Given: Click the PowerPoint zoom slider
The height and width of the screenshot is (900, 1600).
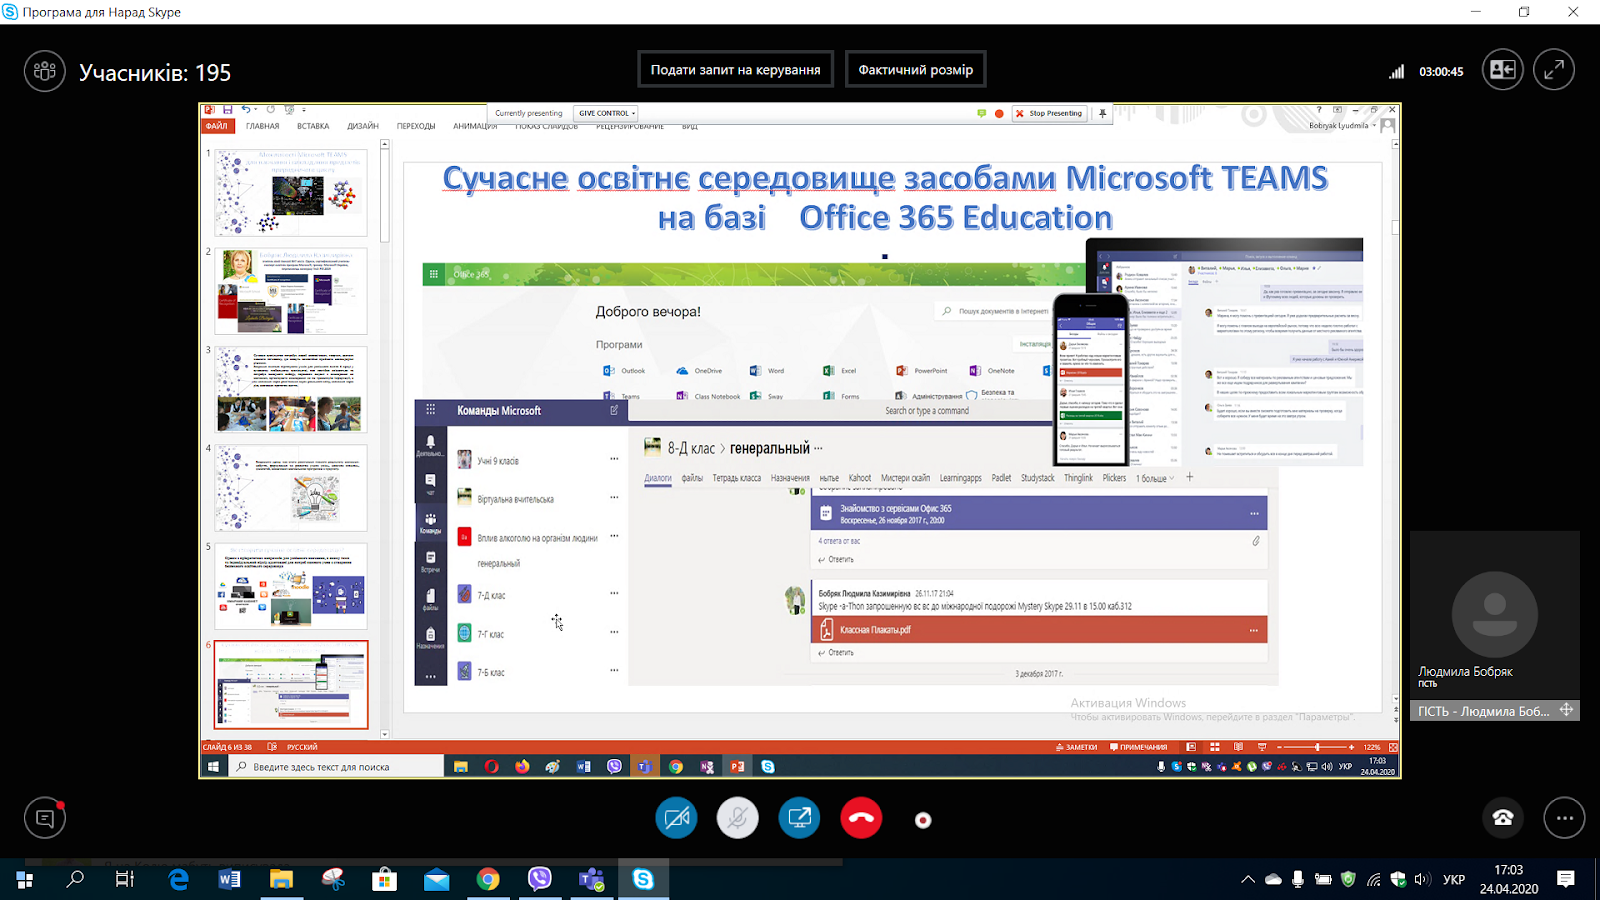Looking at the screenshot, I should tap(1317, 747).
